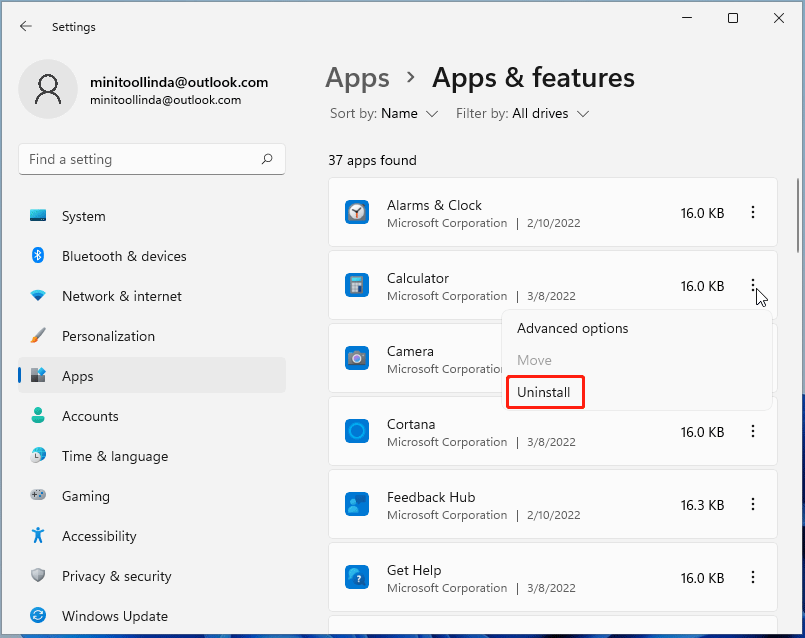Click the System monitor icon in the sidebar
This screenshot has height=638, width=805.
(38, 216)
